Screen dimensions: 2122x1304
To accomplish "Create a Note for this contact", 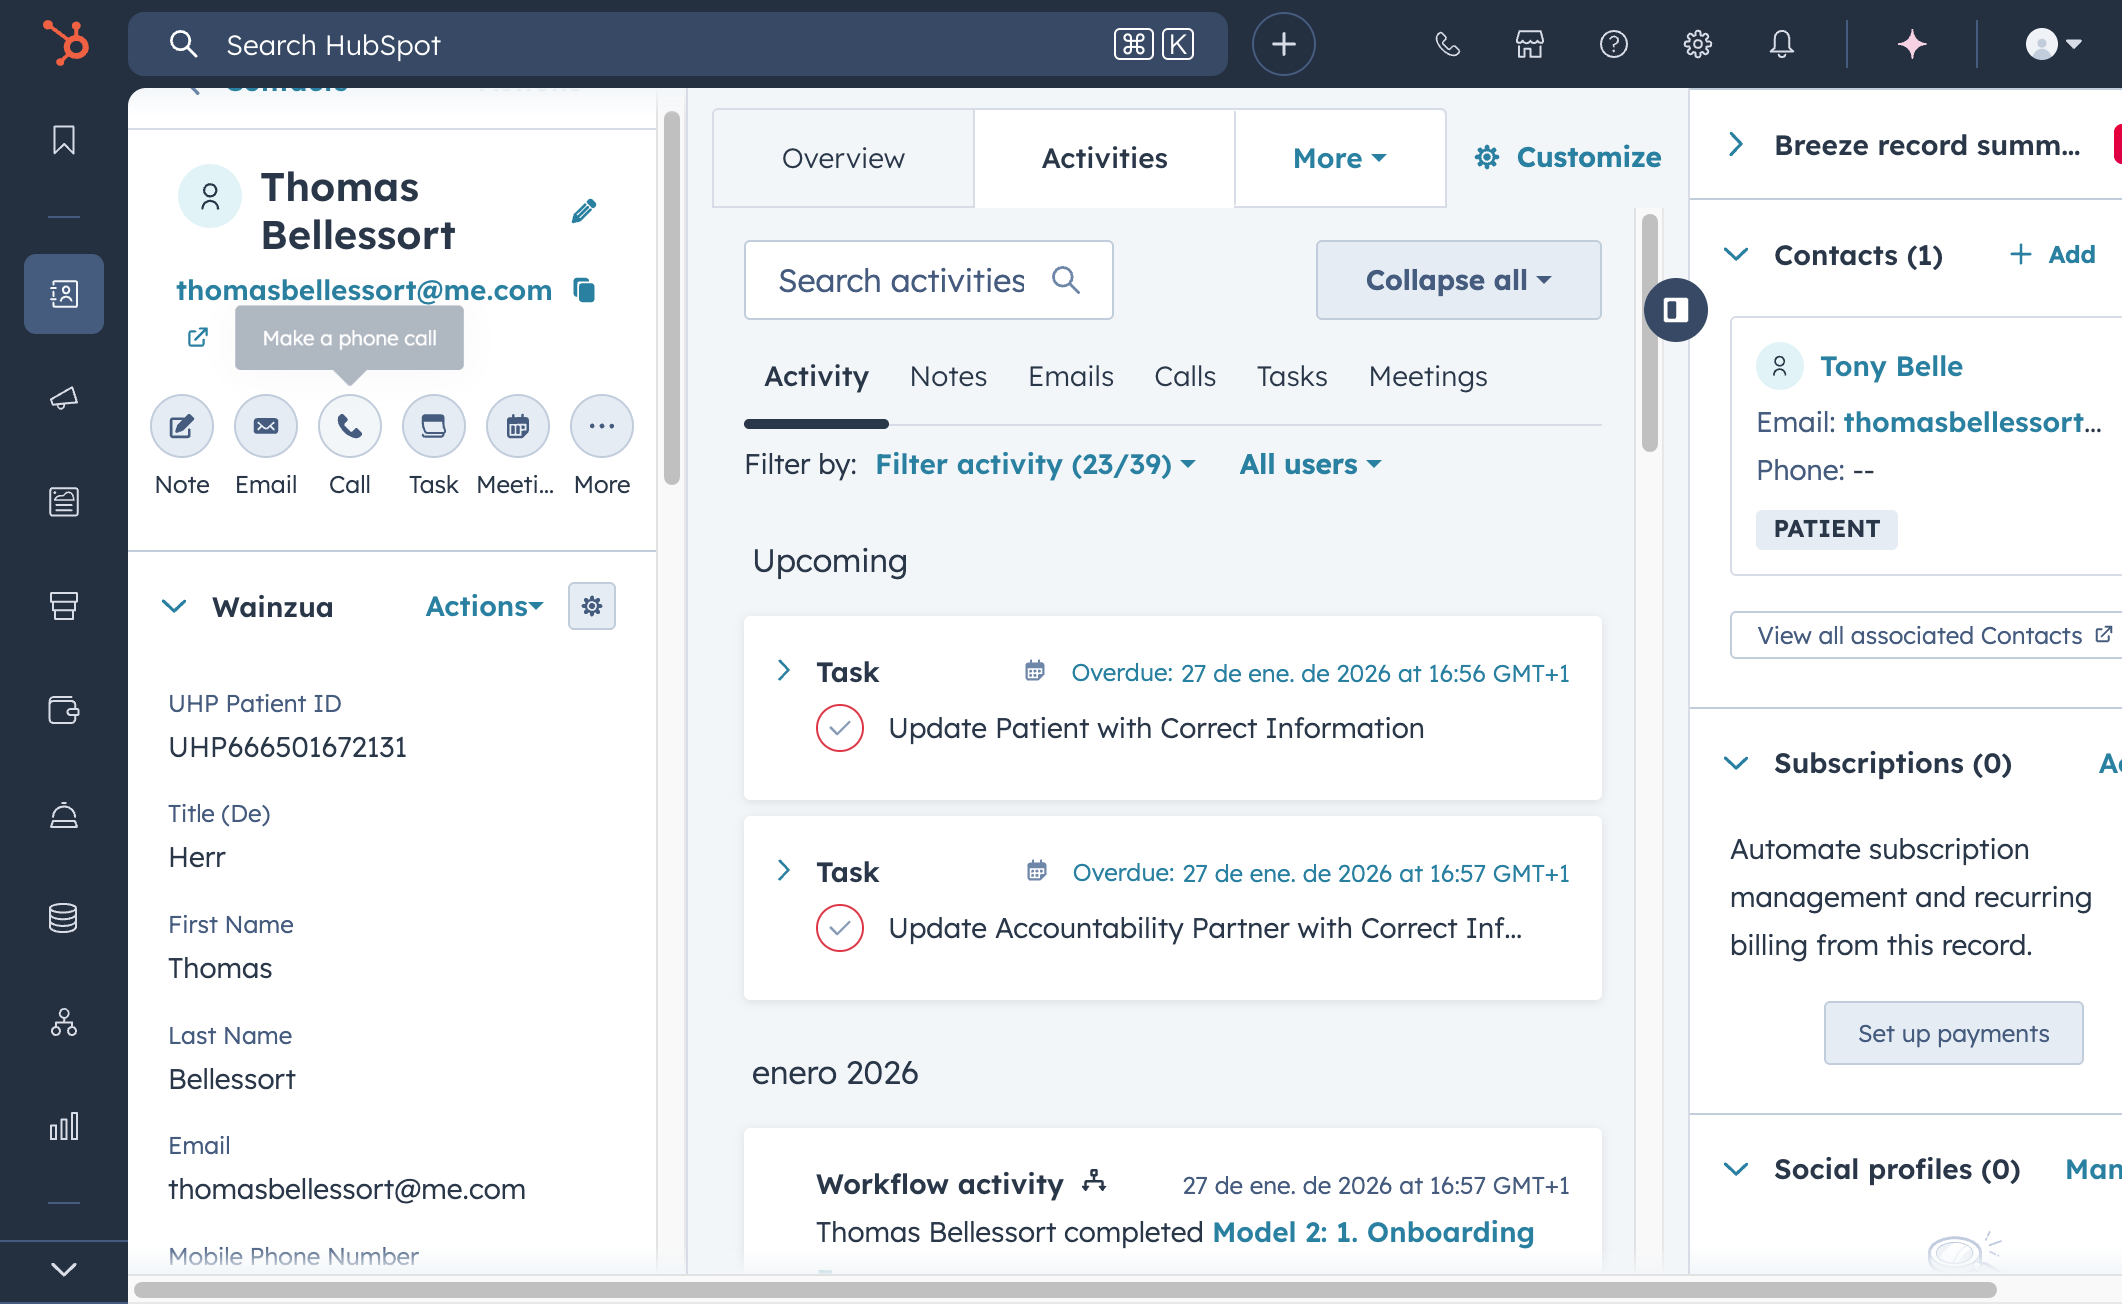I will click(x=182, y=427).
